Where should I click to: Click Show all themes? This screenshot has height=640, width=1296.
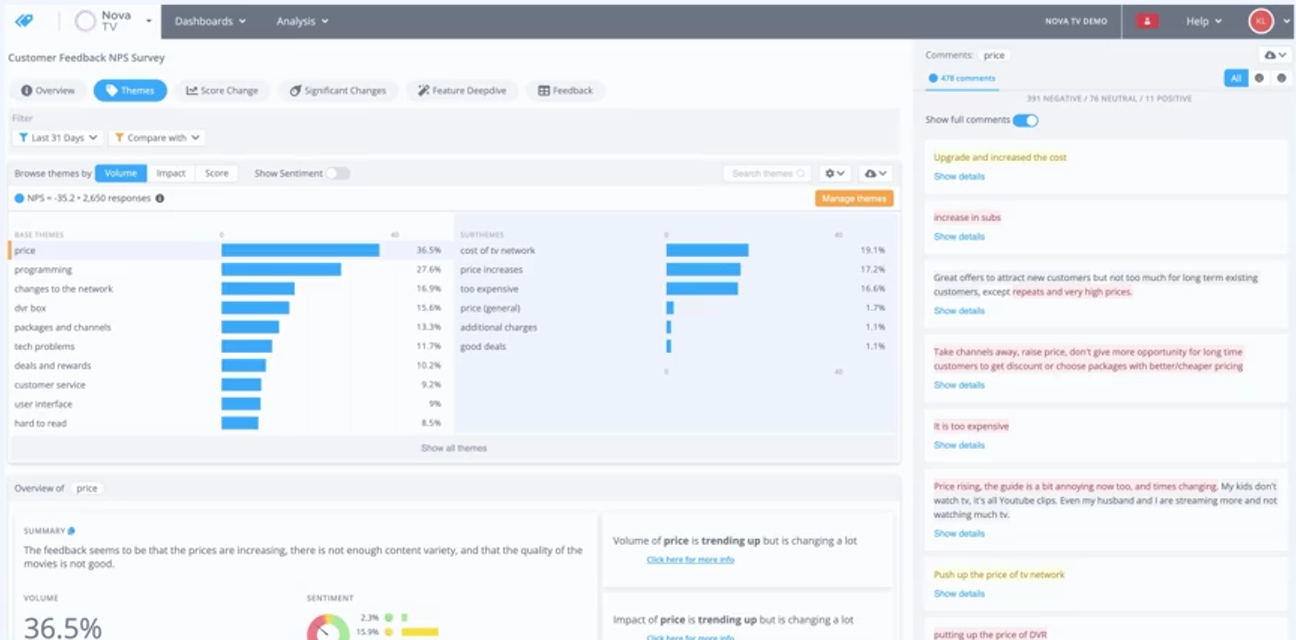[454, 448]
